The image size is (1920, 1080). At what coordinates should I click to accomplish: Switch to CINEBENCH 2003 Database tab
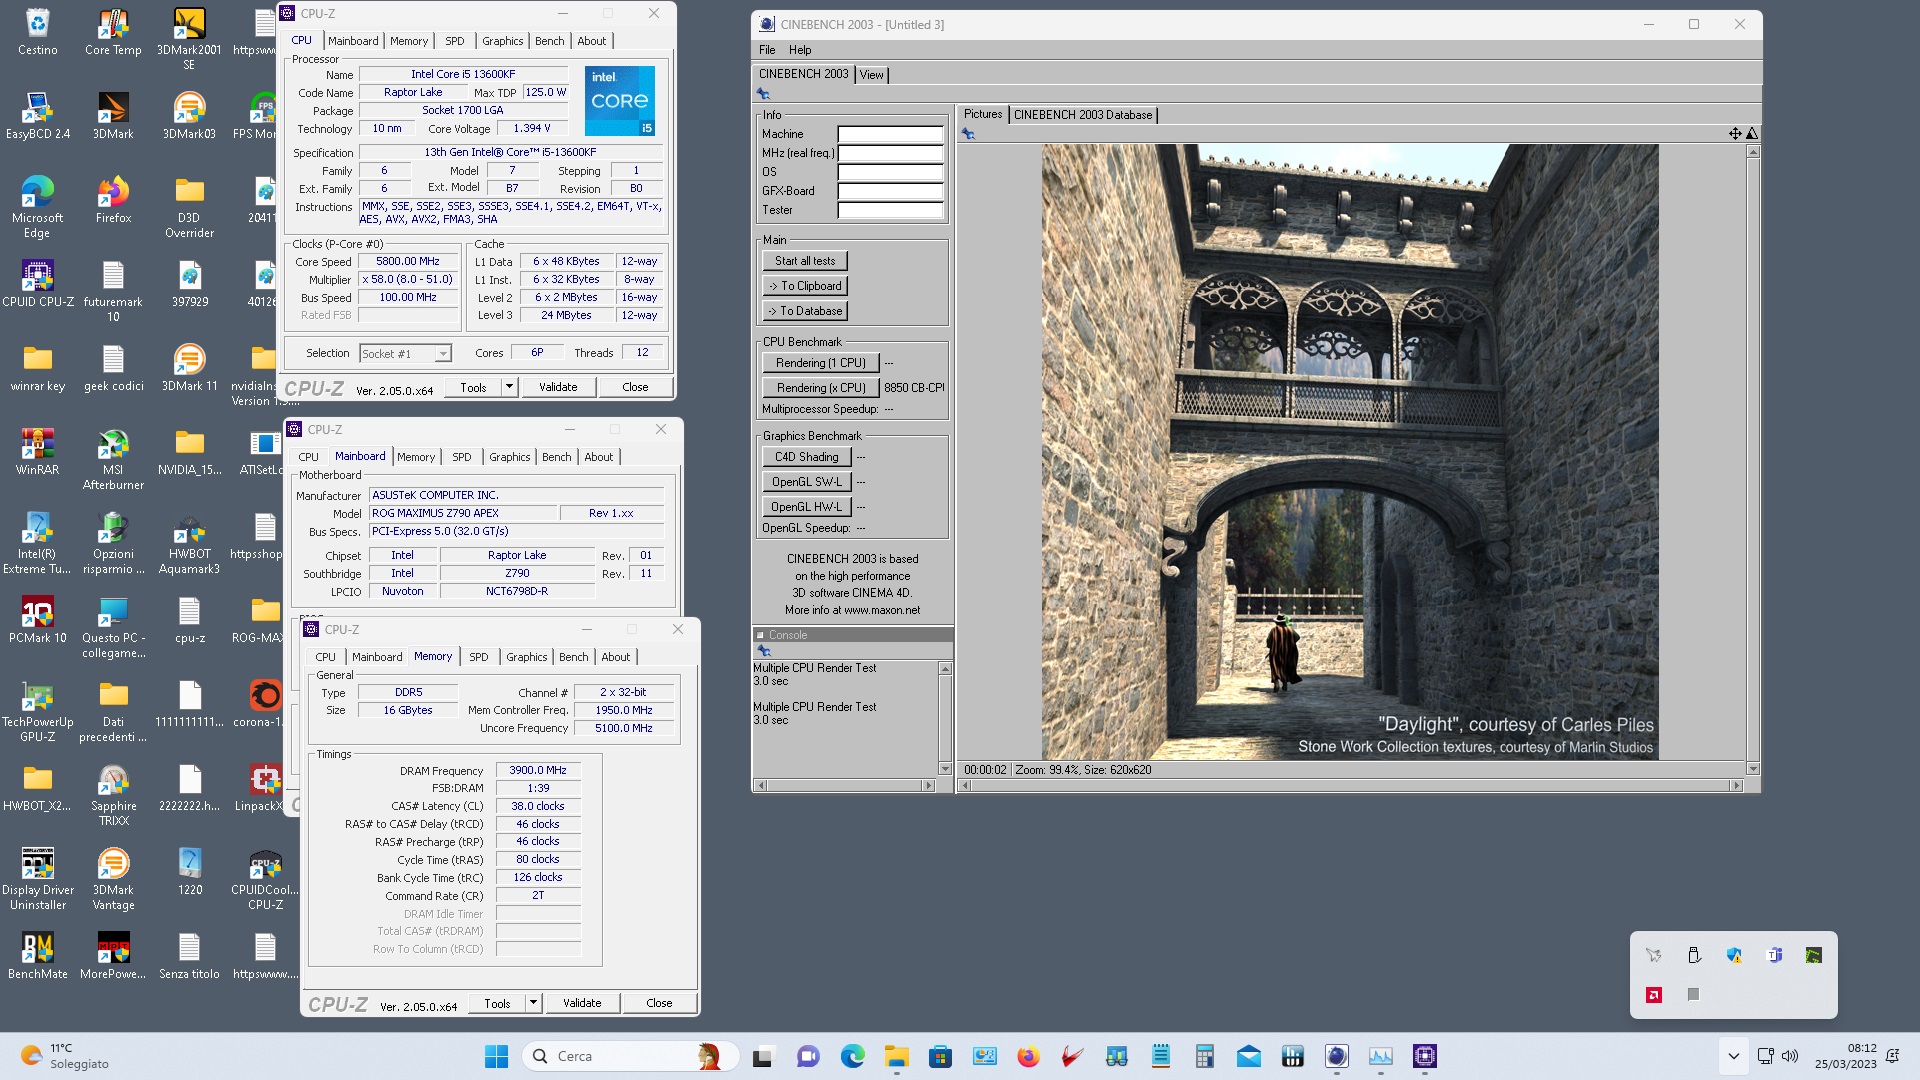point(1083,115)
